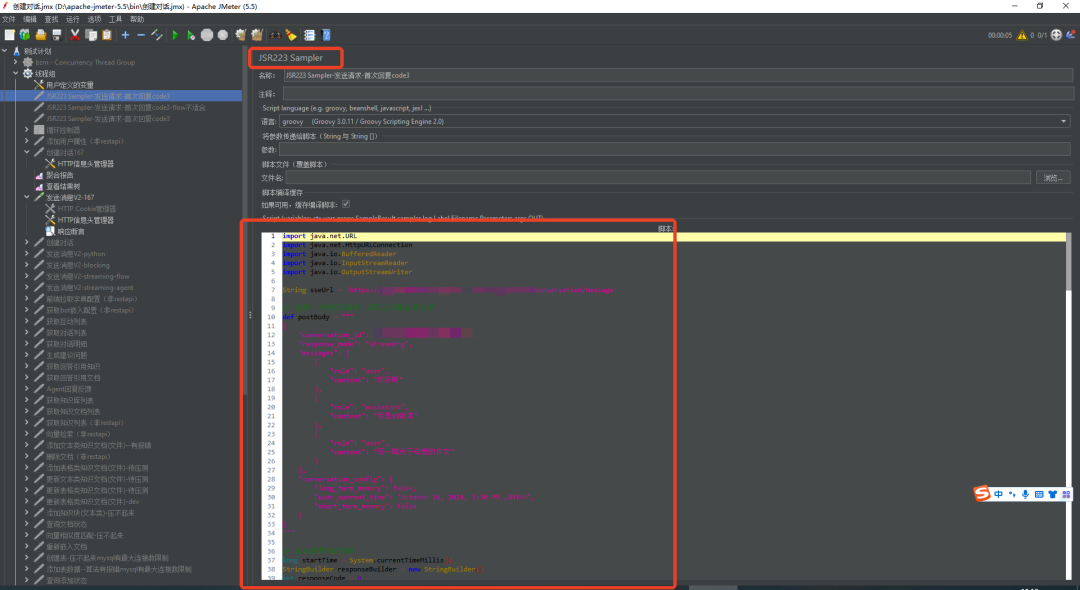Click the Shutdown test icon
The width and height of the screenshot is (1080, 590).
[x=222, y=35]
